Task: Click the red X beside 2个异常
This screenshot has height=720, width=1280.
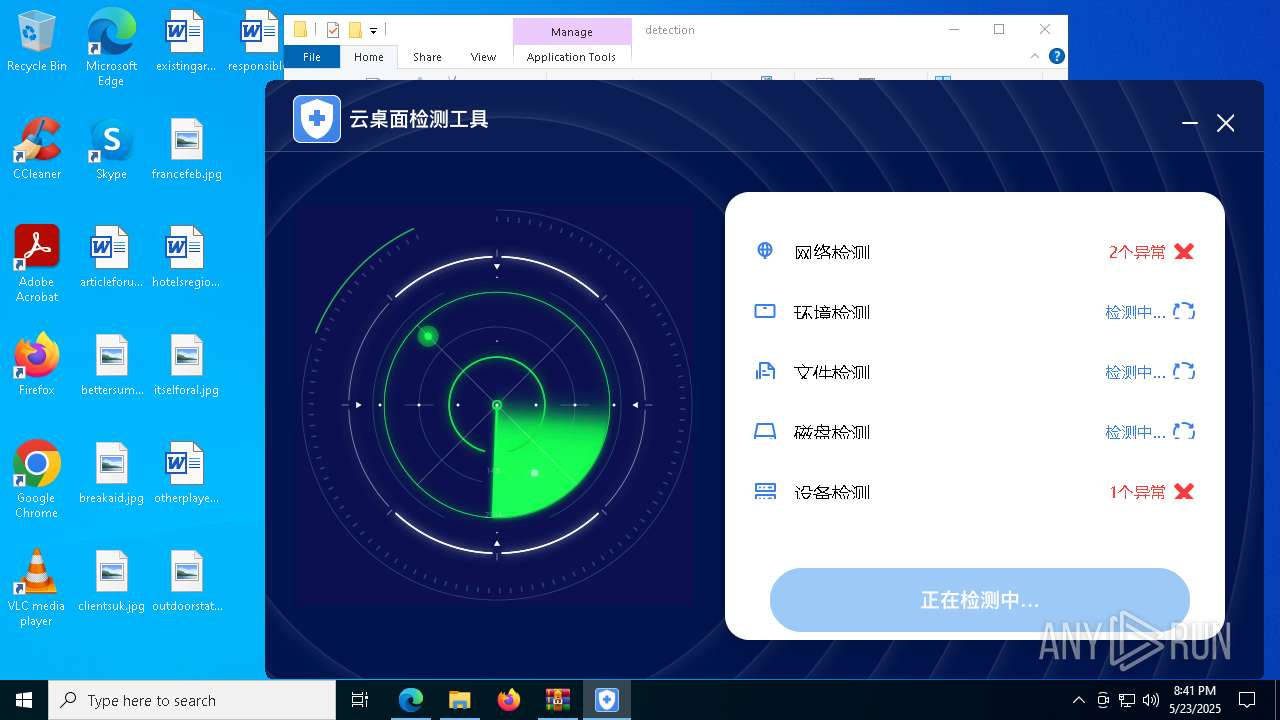Action: (x=1184, y=251)
